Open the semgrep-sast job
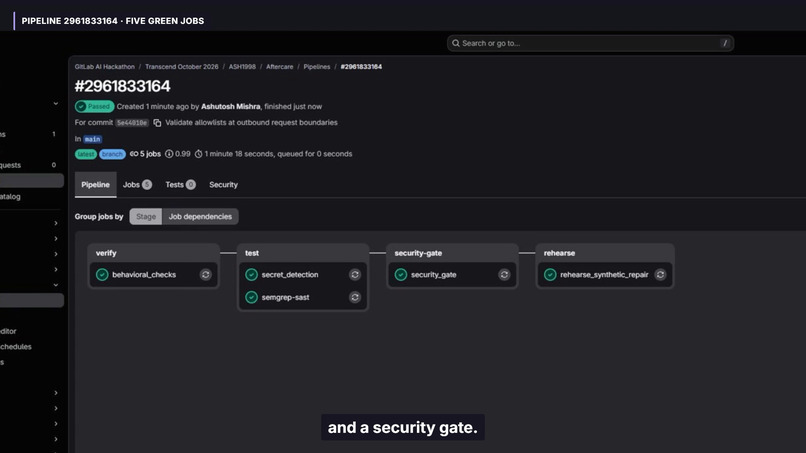 pos(285,297)
